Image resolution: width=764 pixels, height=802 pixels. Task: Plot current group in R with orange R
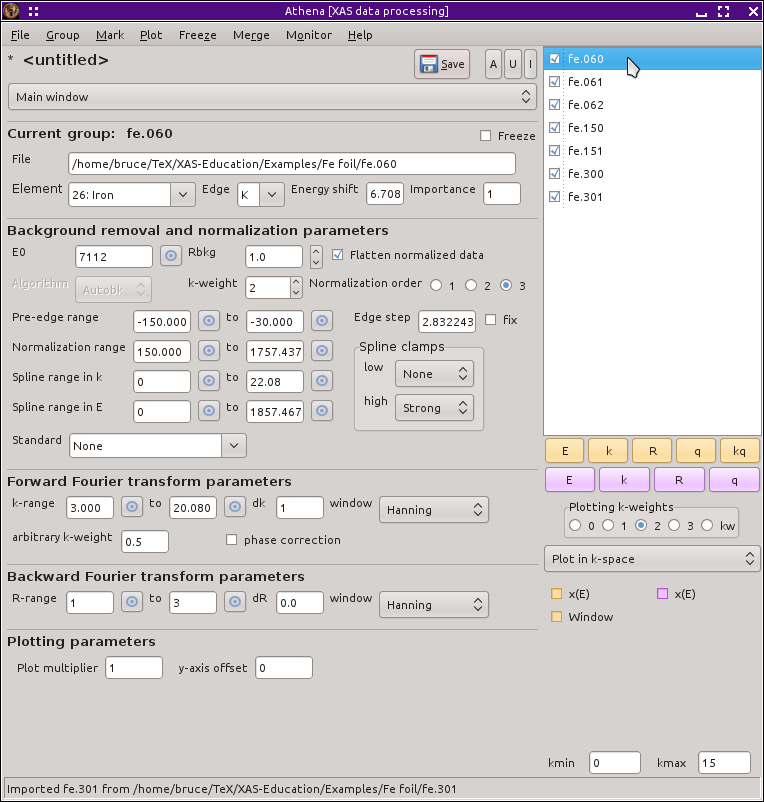(653, 451)
